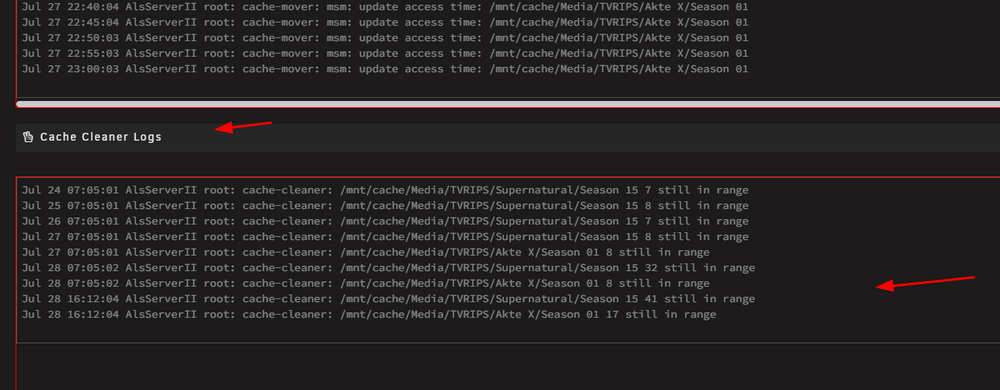Click the Akte X entry showing 17 still in range
The width and height of the screenshot is (1000, 390).
[x=369, y=315]
